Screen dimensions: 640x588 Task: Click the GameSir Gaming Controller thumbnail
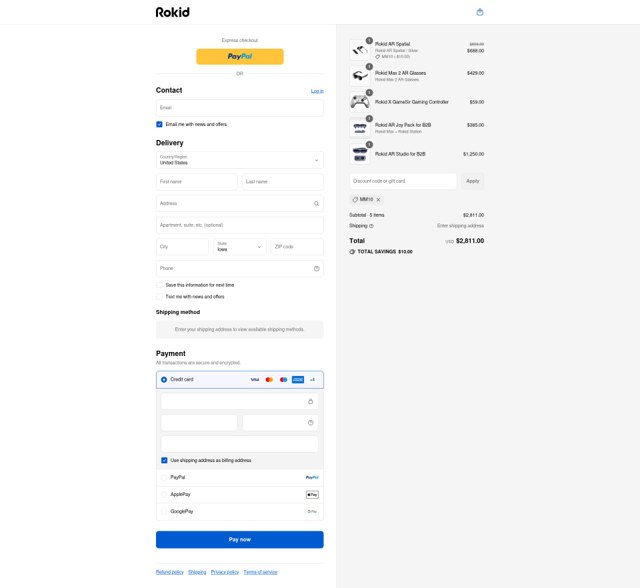tap(360, 102)
